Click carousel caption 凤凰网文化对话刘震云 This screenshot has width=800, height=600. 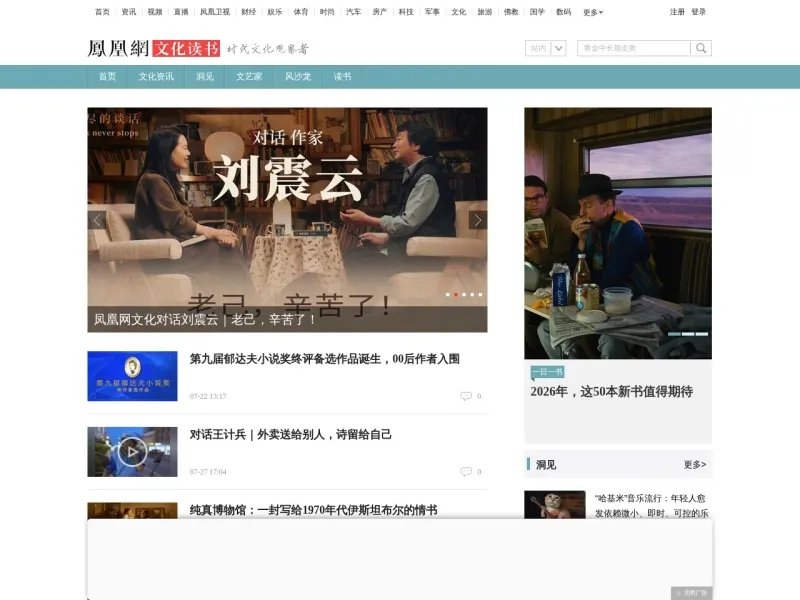[204, 320]
